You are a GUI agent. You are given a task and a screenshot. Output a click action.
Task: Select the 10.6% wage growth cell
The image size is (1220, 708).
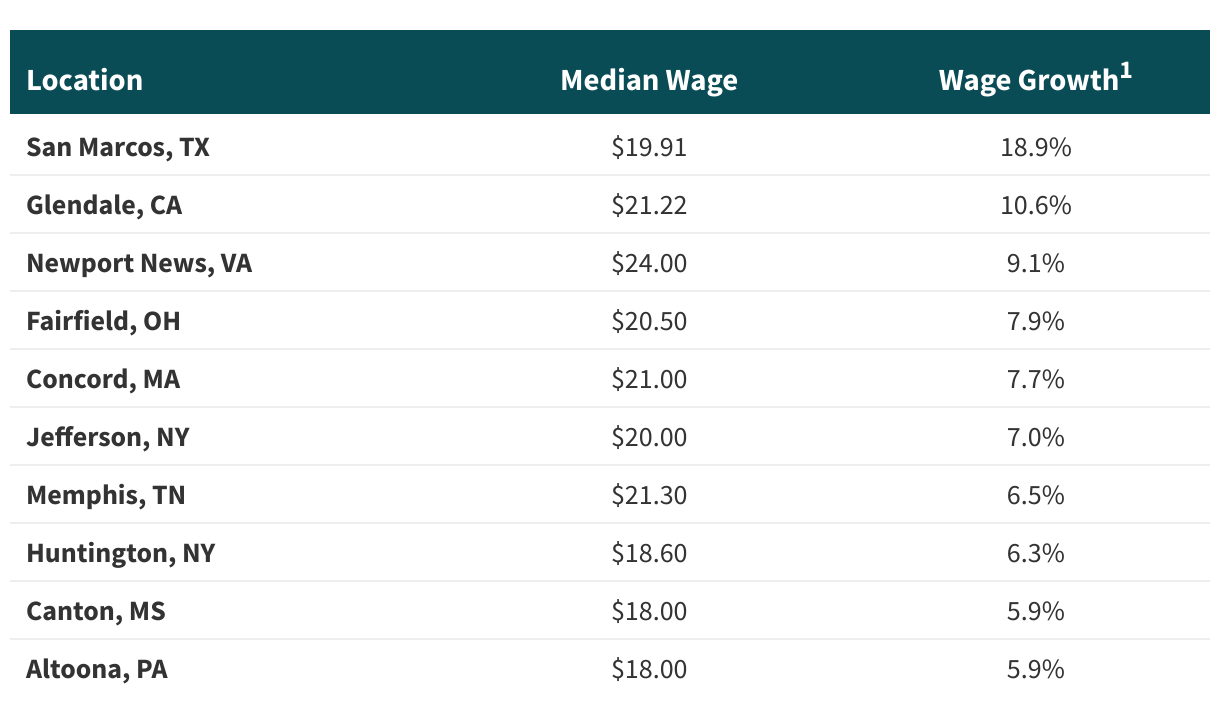(x=1035, y=206)
